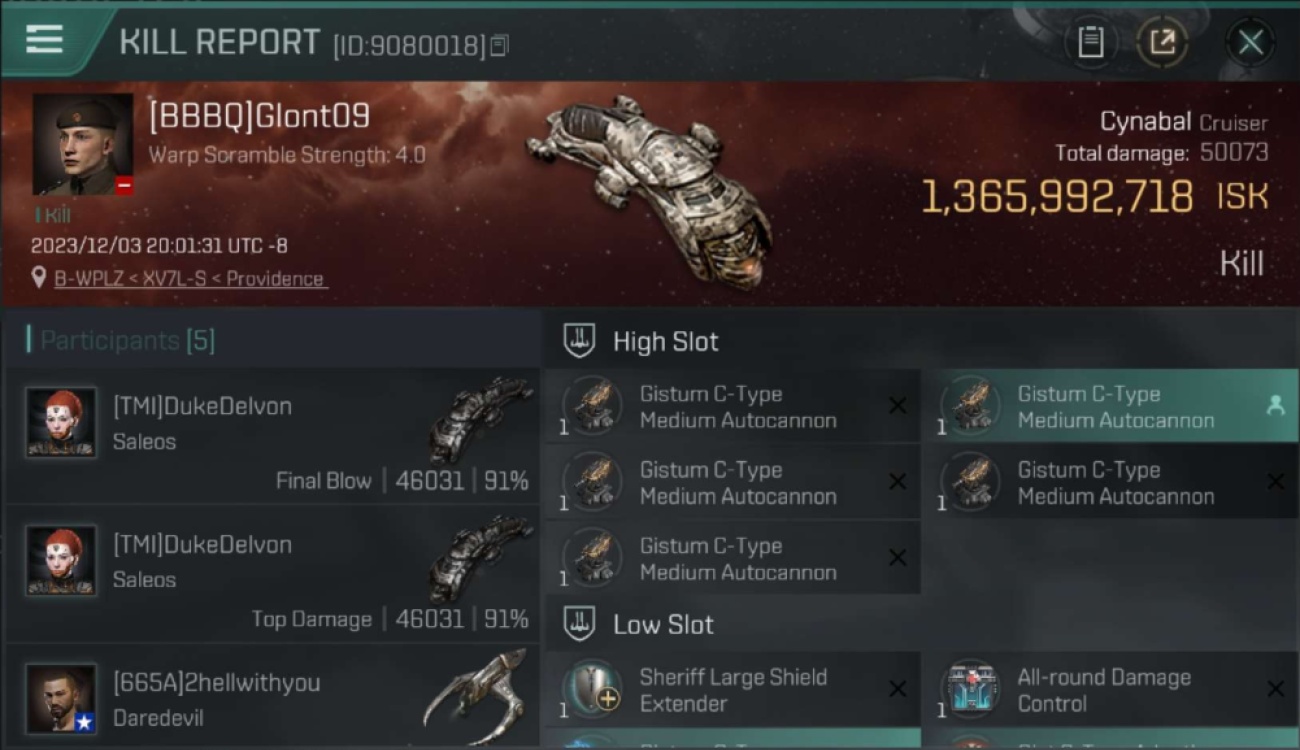The image size is (1300, 750).
Task: Close the Kill Report window
Action: pos(1250,42)
